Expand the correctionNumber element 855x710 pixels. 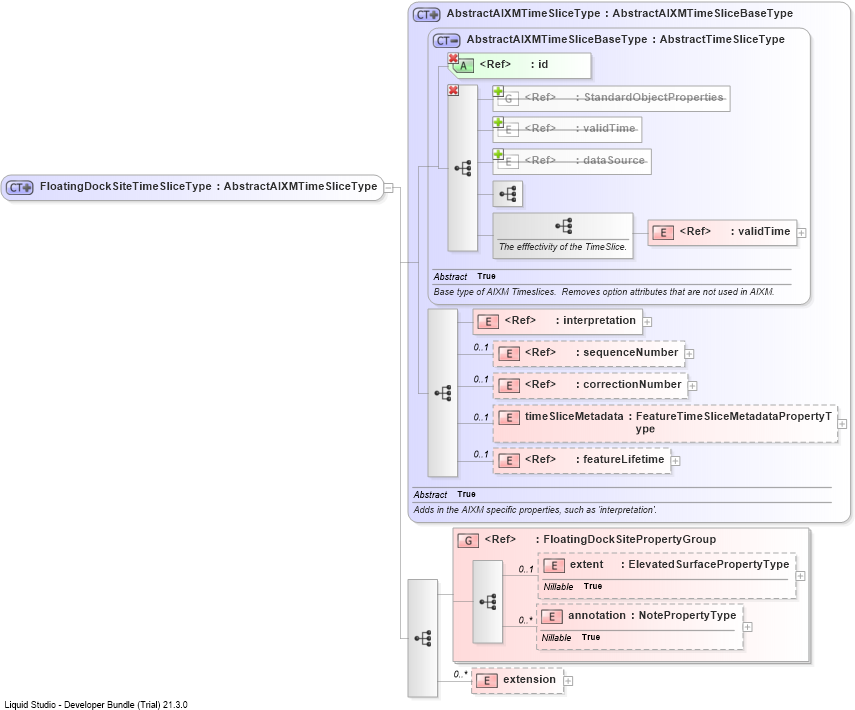click(x=693, y=386)
